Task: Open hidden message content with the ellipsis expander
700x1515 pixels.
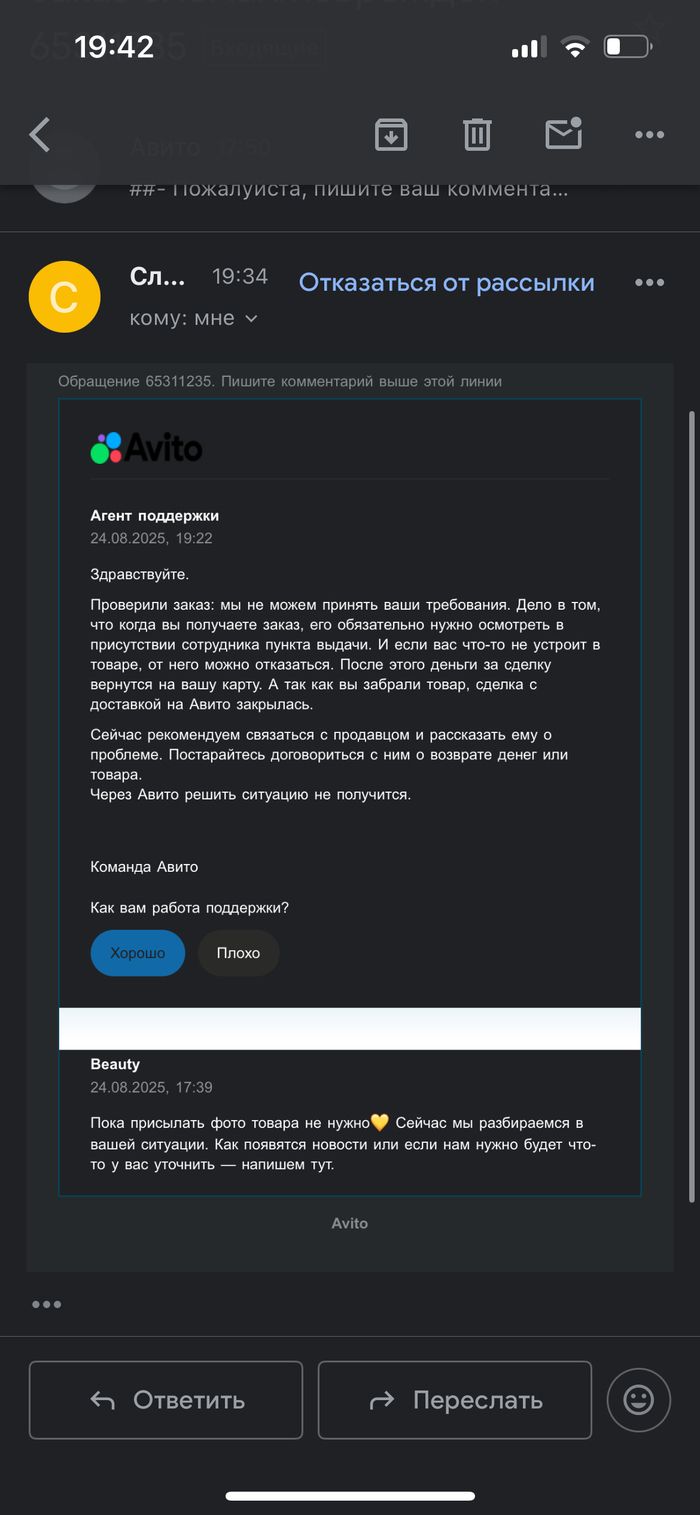Action: 45,1304
